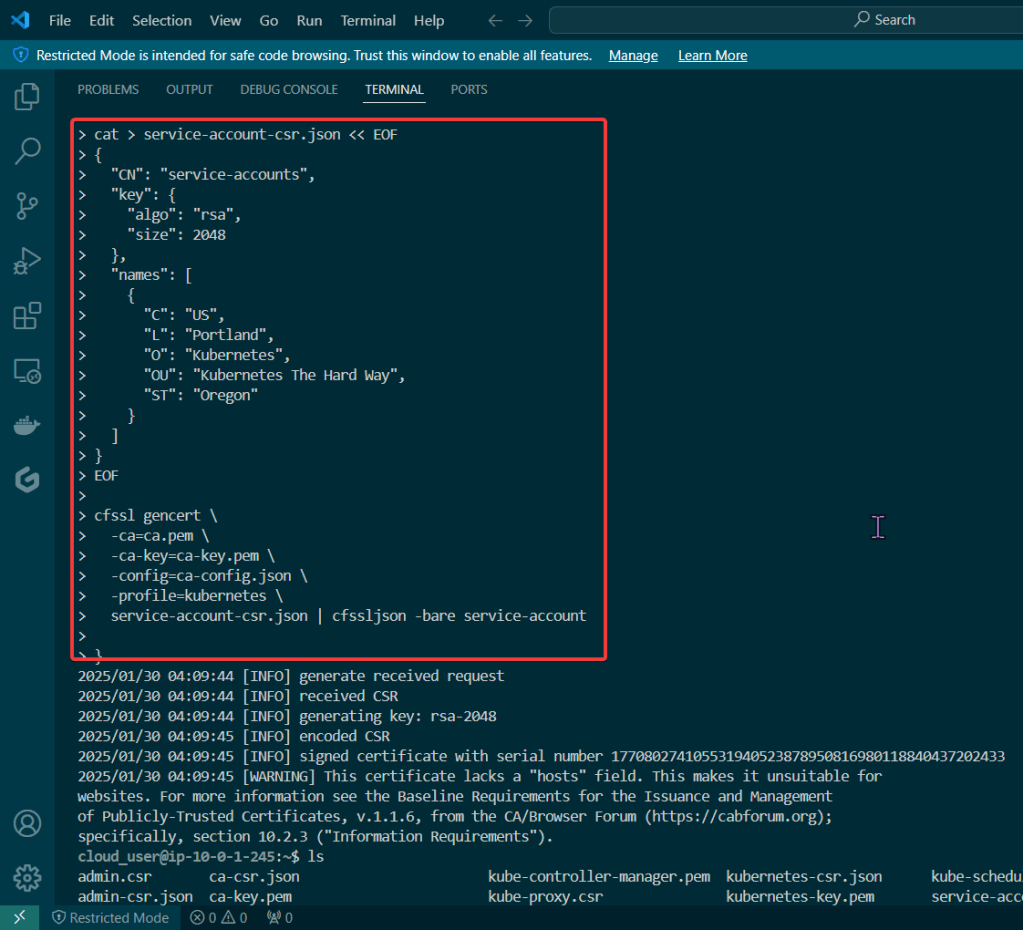1023x930 pixels.
Task: Open the Run and Debug view
Action: click(27, 262)
